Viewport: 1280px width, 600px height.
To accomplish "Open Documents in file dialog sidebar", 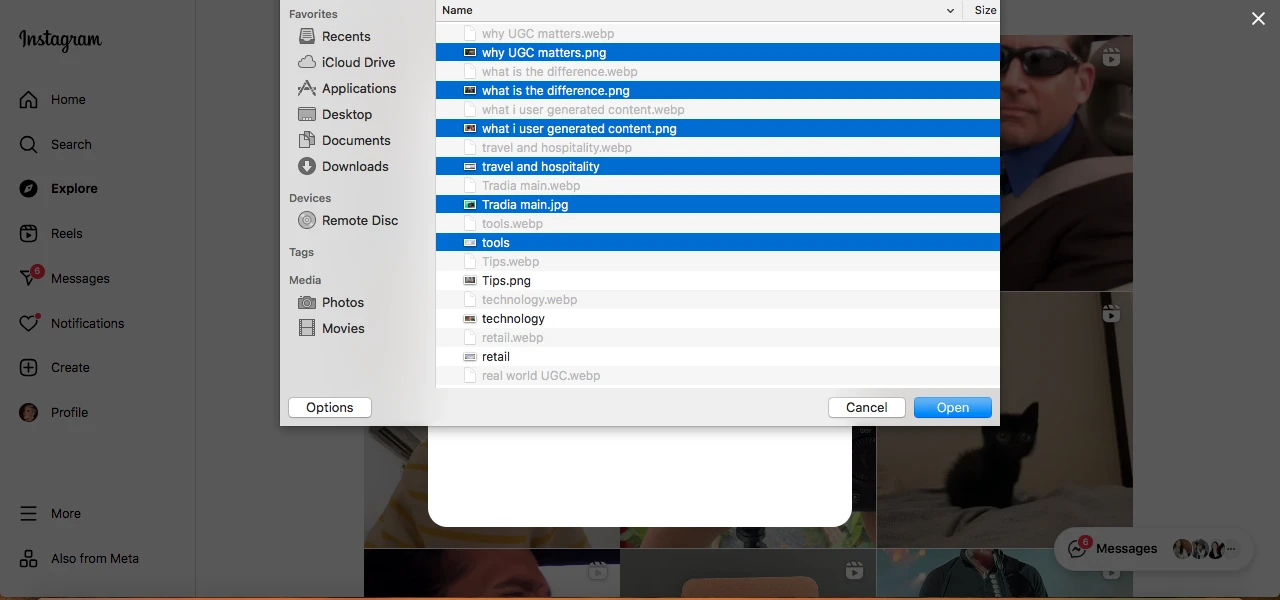I will coord(356,141).
